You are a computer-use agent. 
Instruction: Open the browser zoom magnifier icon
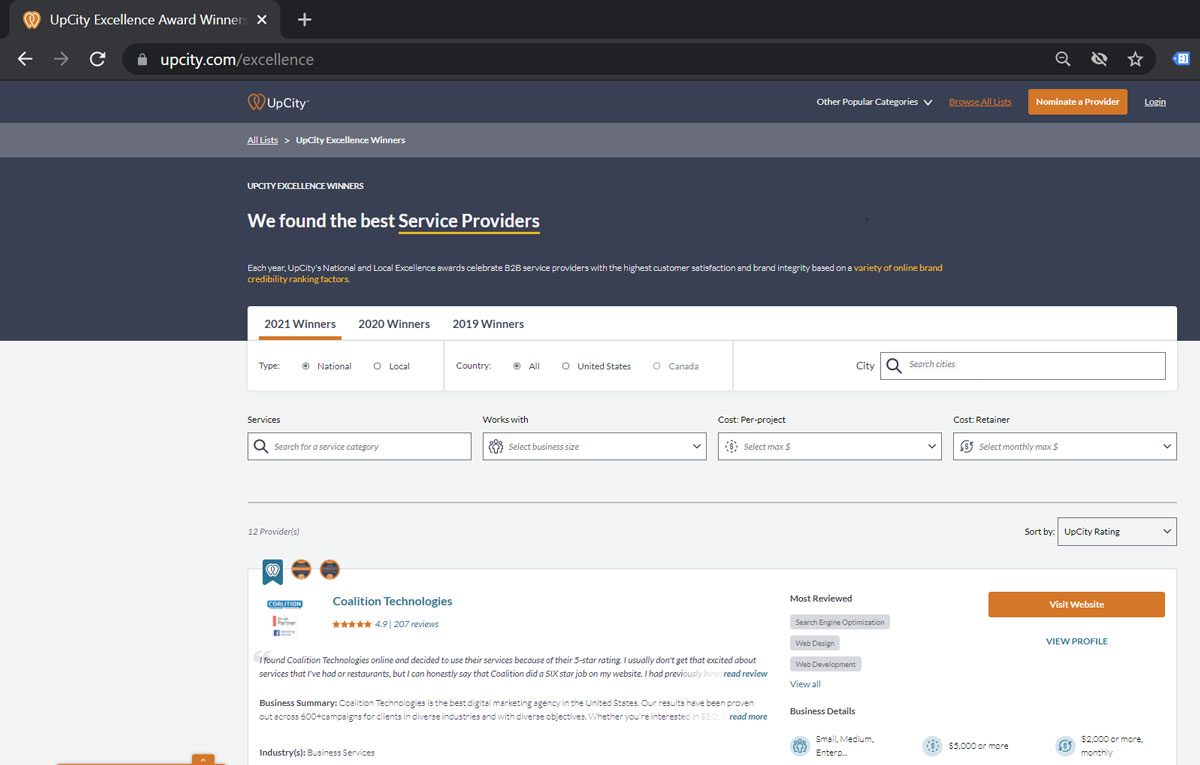[x=1063, y=59]
